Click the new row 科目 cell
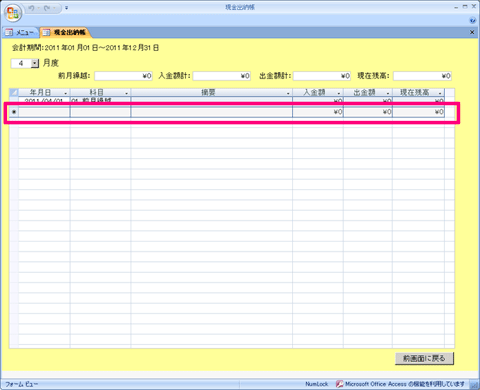This screenshot has width=480, height=390. 100,112
